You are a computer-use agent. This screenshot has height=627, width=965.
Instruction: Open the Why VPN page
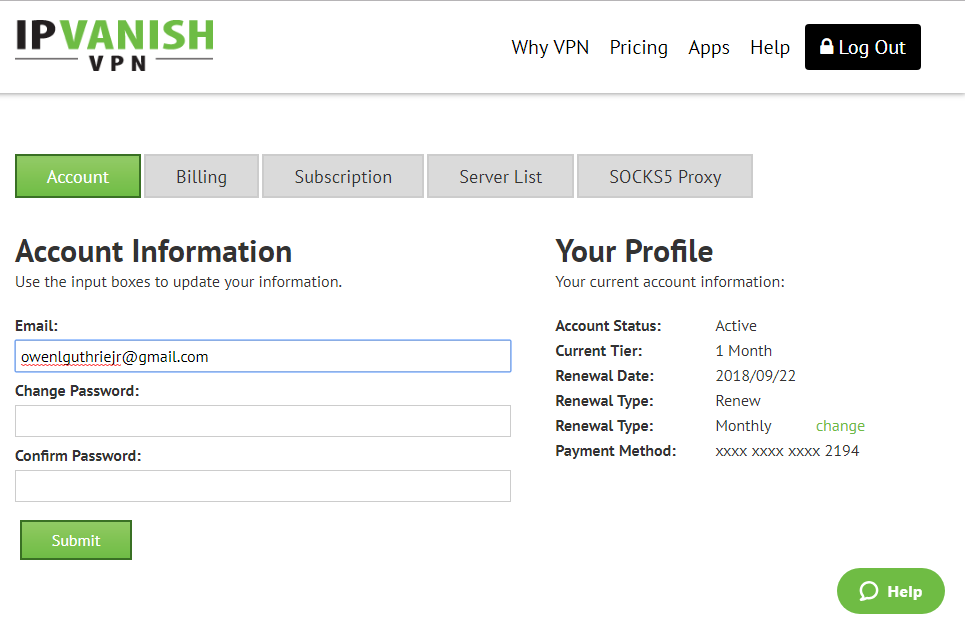point(550,47)
